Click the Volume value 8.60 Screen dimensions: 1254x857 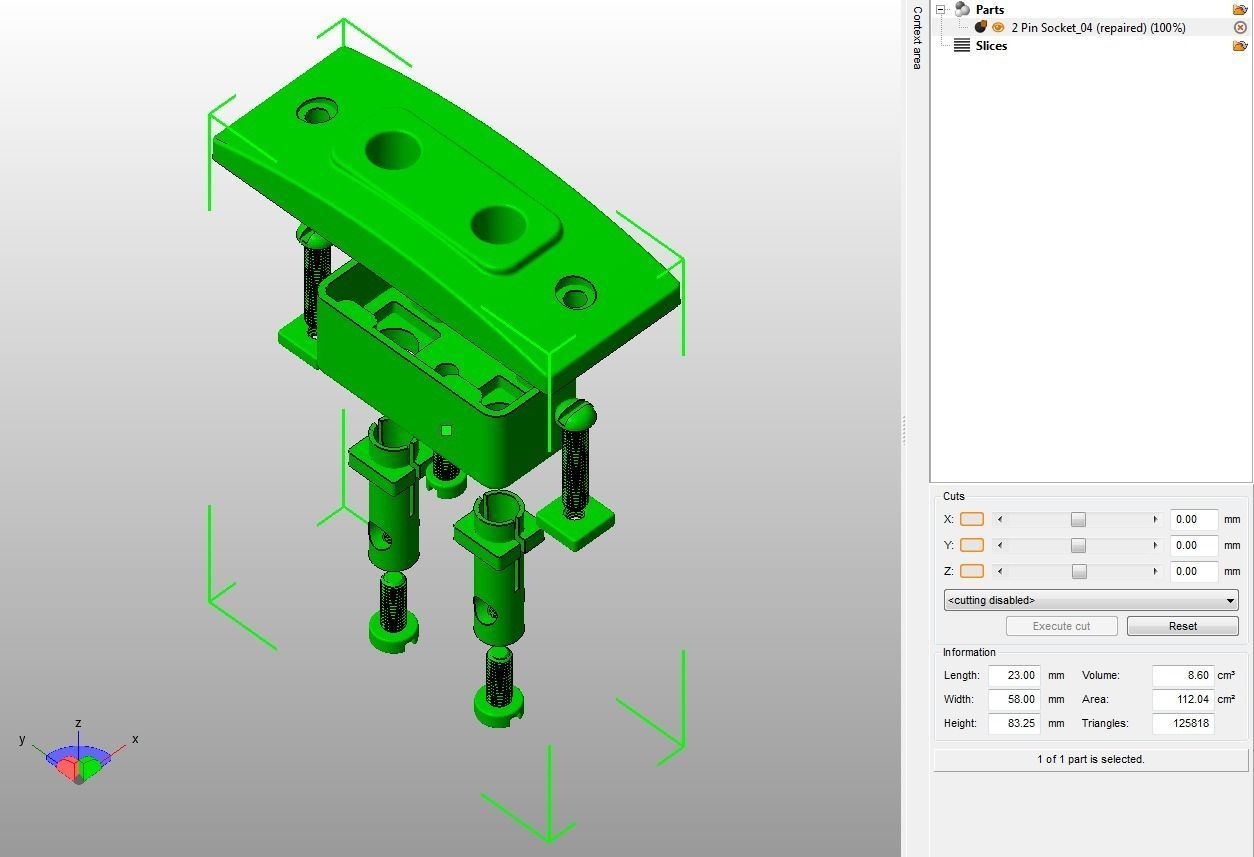point(1183,675)
